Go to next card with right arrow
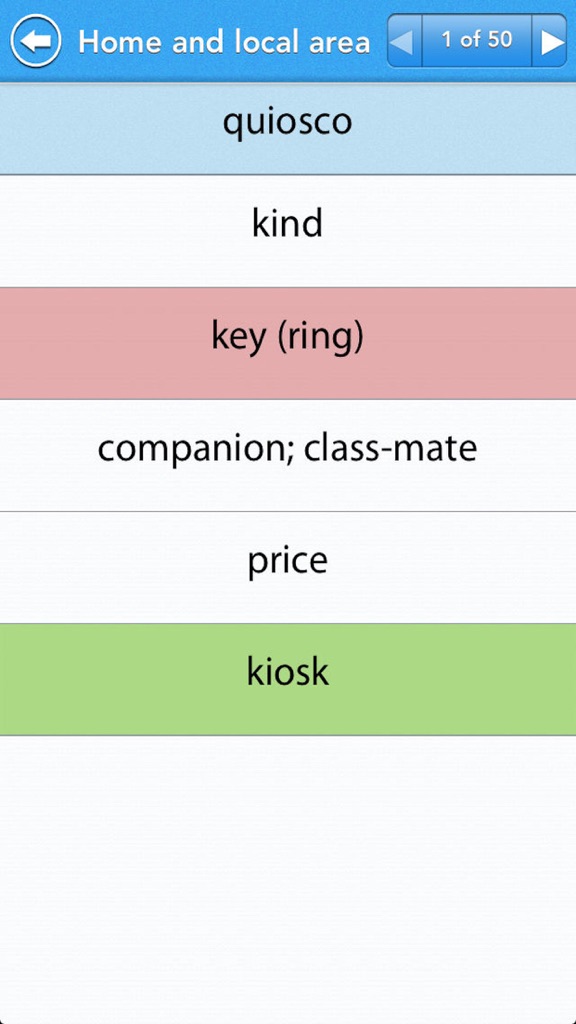Screen dimensions: 576x1024 pos(550,41)
